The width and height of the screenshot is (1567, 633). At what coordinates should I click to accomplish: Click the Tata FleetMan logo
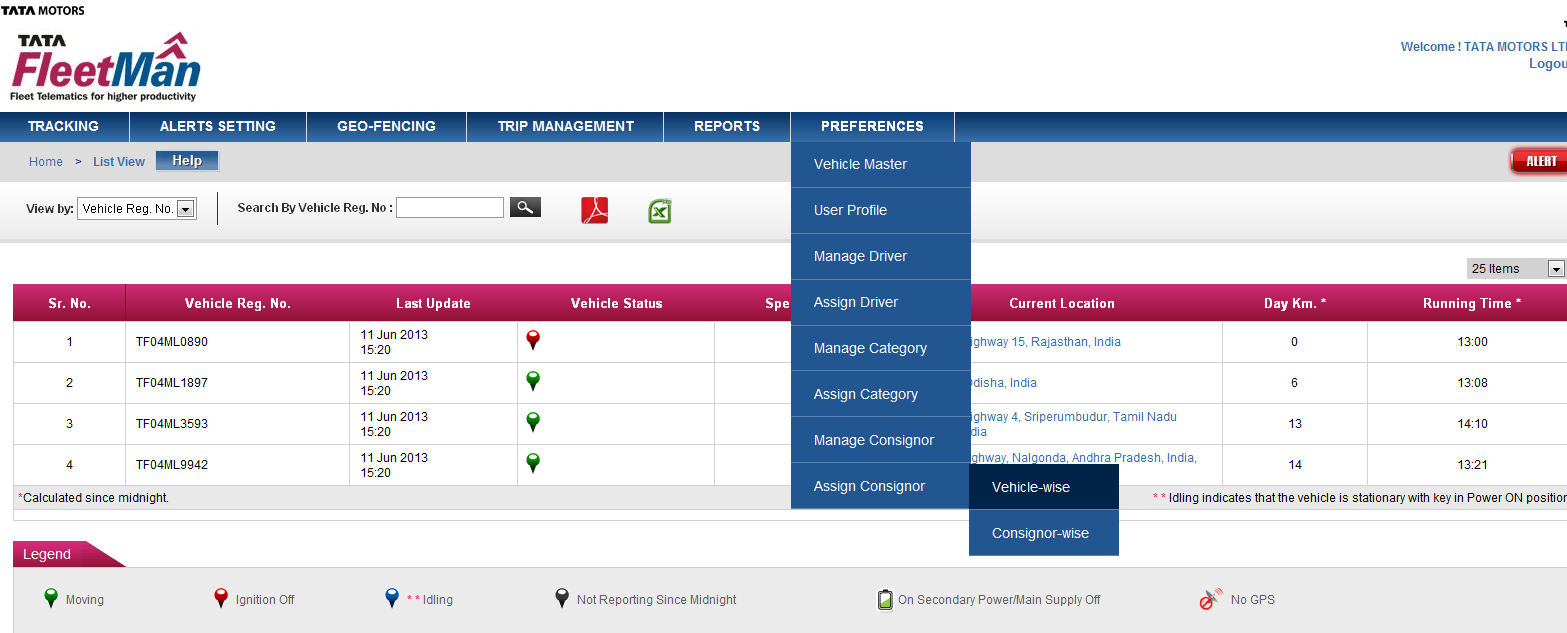[106, 67]
